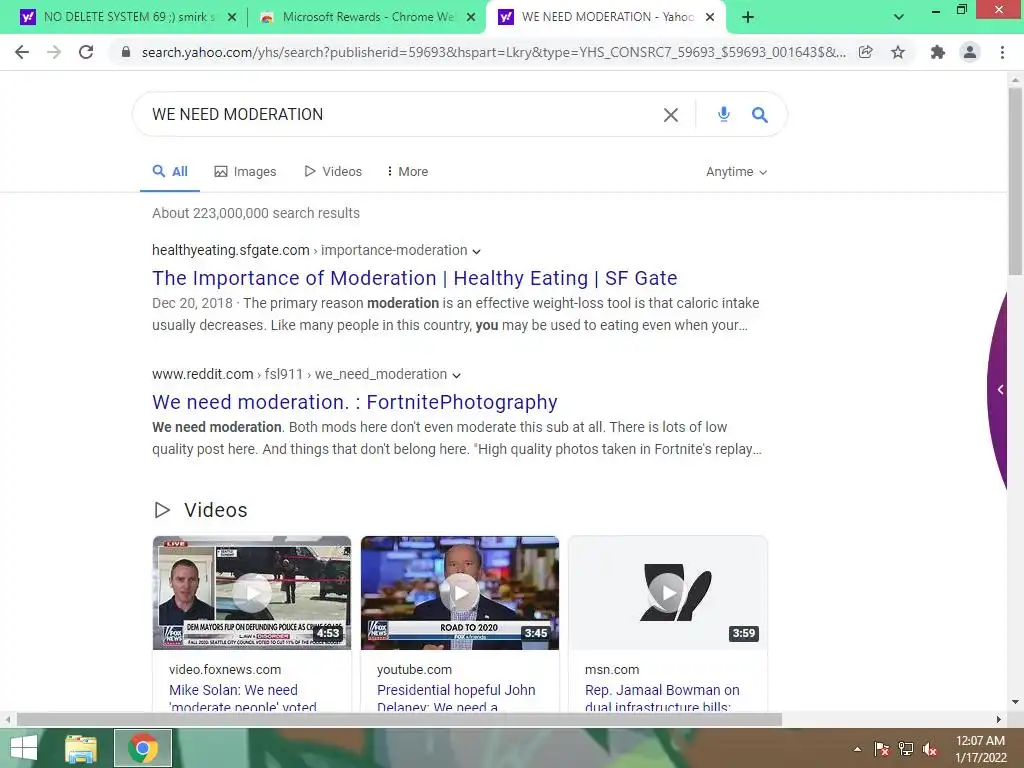This screenshot has height=768, width=1024.
Task: Open the Anytime time filter dropdown
Action: tap(736, 172)
